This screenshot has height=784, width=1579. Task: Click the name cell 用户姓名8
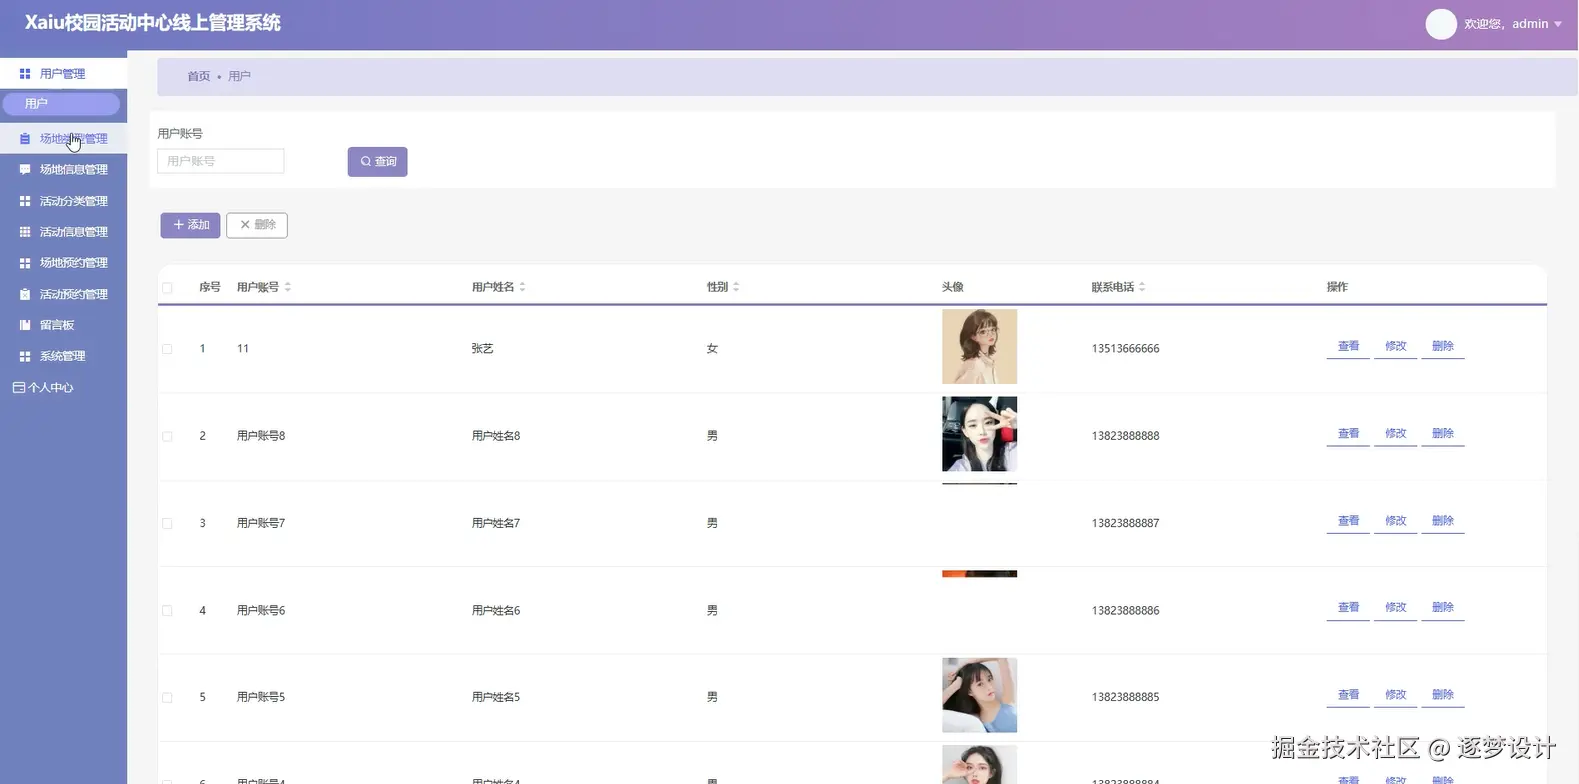(496, 436)
